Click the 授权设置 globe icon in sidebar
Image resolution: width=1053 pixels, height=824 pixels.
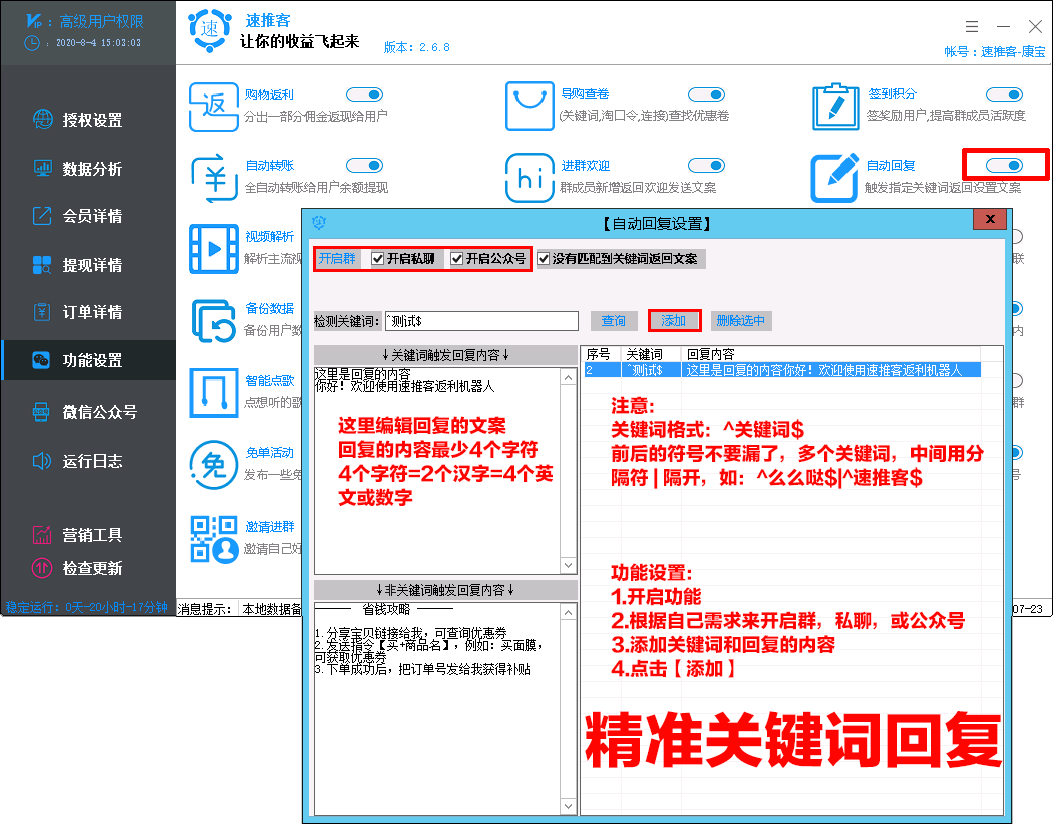[x=43, y=120]
